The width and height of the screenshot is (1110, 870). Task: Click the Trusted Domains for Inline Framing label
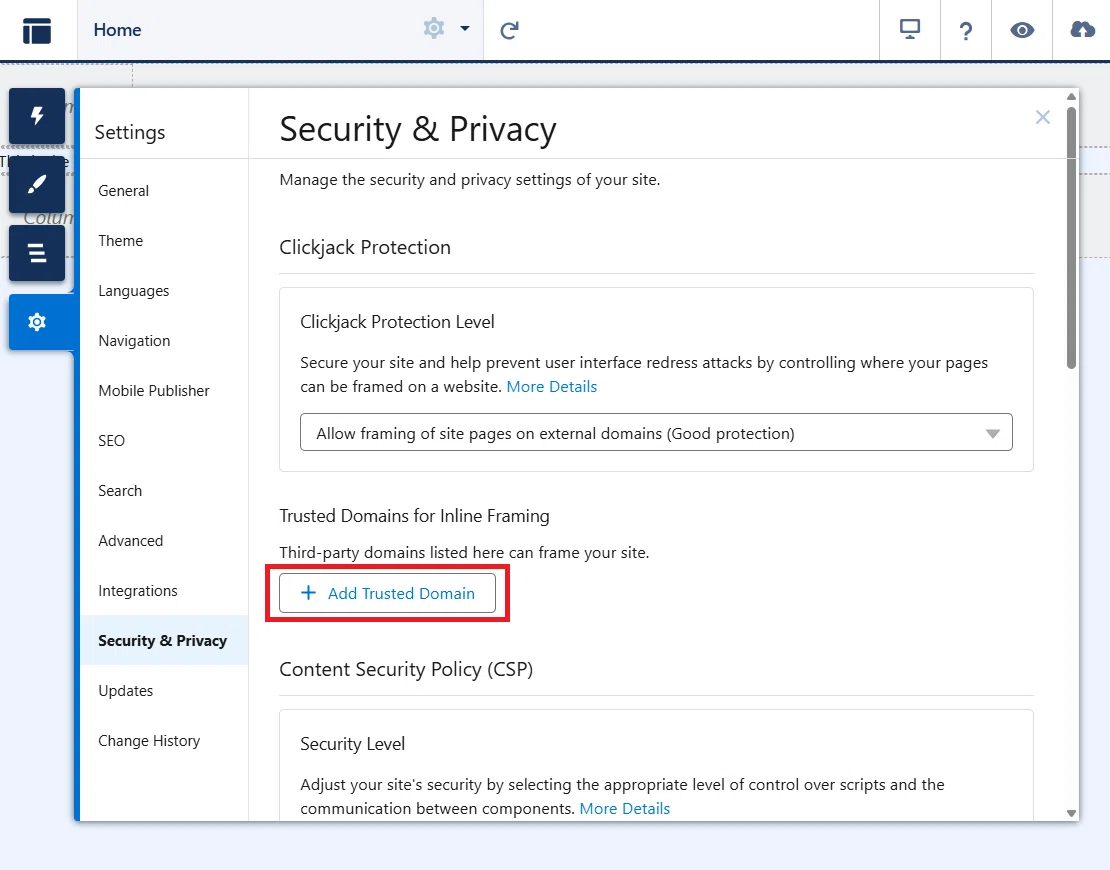tap(414, 515)
